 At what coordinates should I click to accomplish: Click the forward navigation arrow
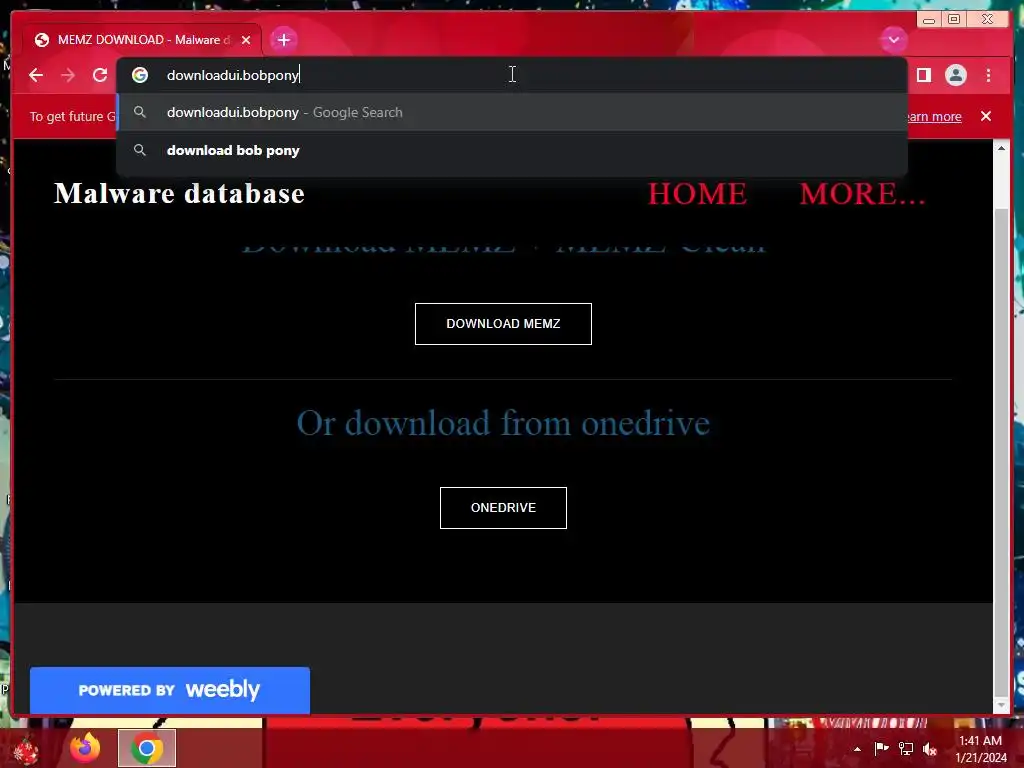68,75
